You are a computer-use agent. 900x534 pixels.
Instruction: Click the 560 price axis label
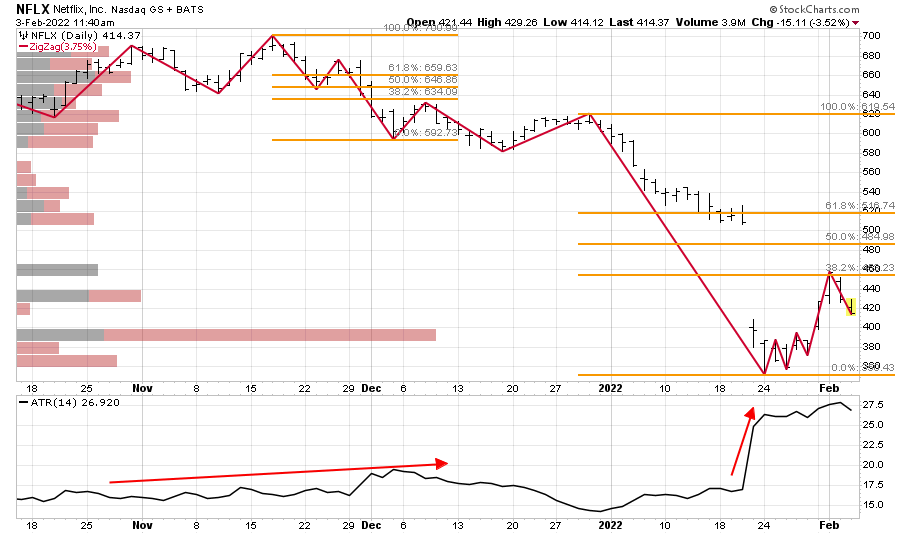tap(871, 172)
